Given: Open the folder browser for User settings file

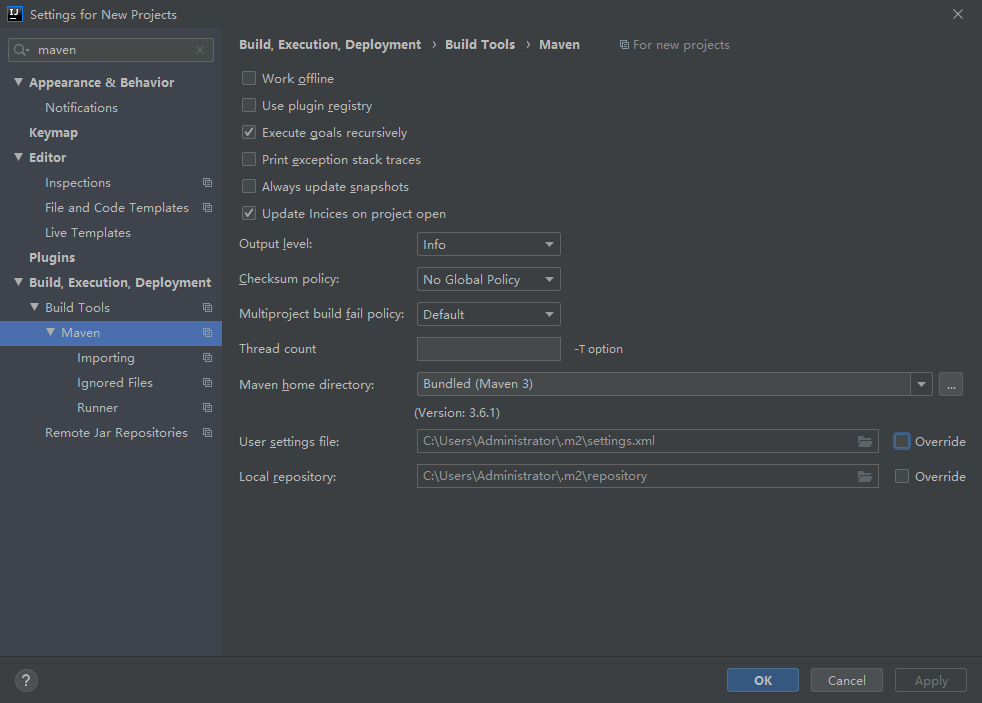Looking at the screenshot, I should click(865, 441).
